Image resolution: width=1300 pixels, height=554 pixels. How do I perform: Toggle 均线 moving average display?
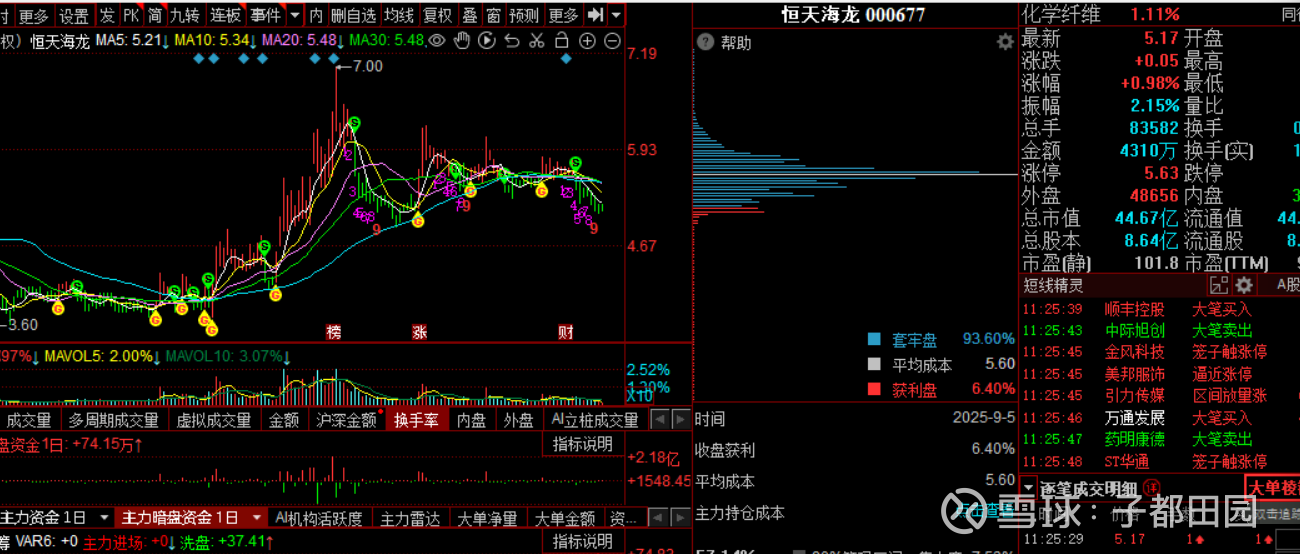tap(400, 15)
